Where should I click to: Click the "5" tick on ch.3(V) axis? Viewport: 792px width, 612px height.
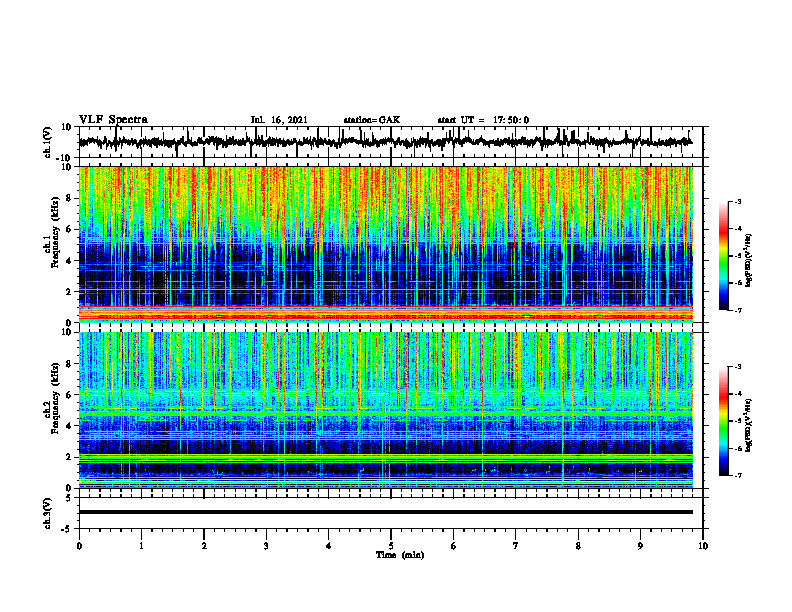point(69,497)
